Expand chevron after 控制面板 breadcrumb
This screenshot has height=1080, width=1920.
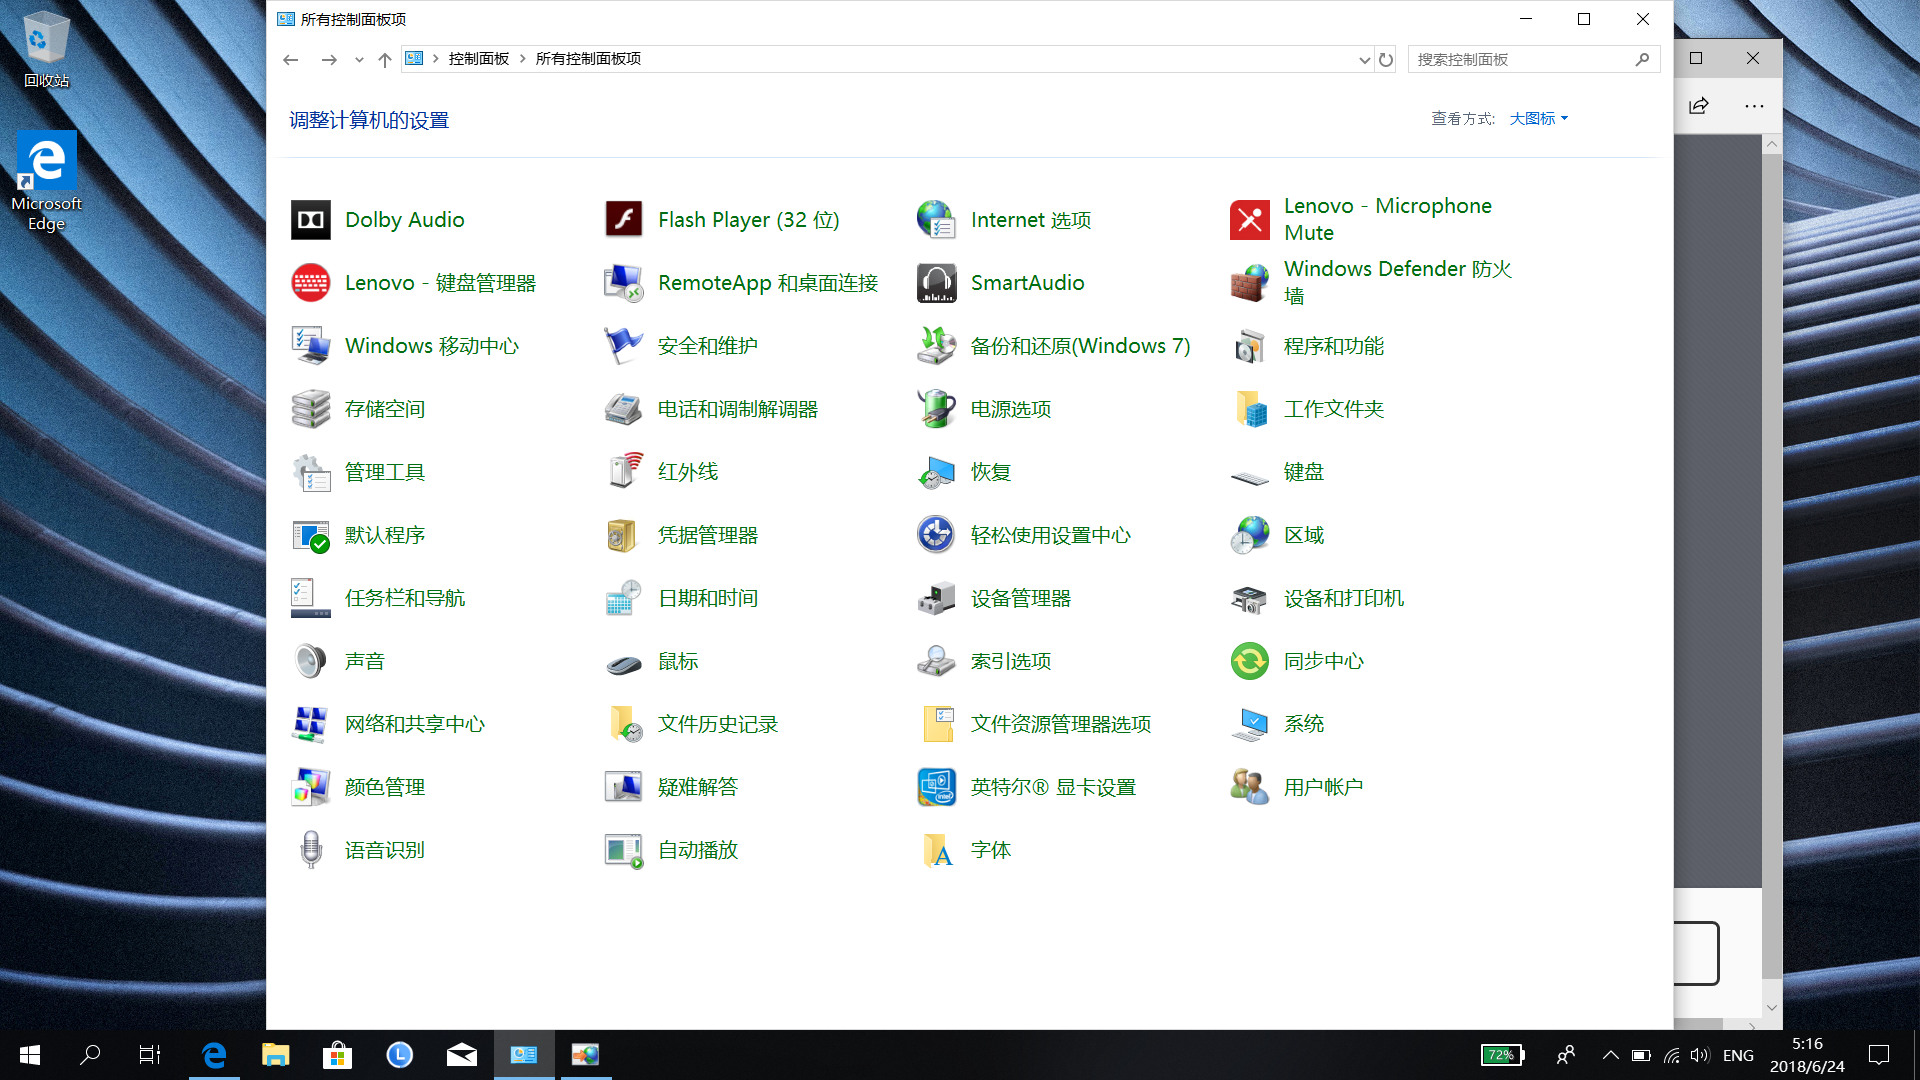tap(522, 59)
